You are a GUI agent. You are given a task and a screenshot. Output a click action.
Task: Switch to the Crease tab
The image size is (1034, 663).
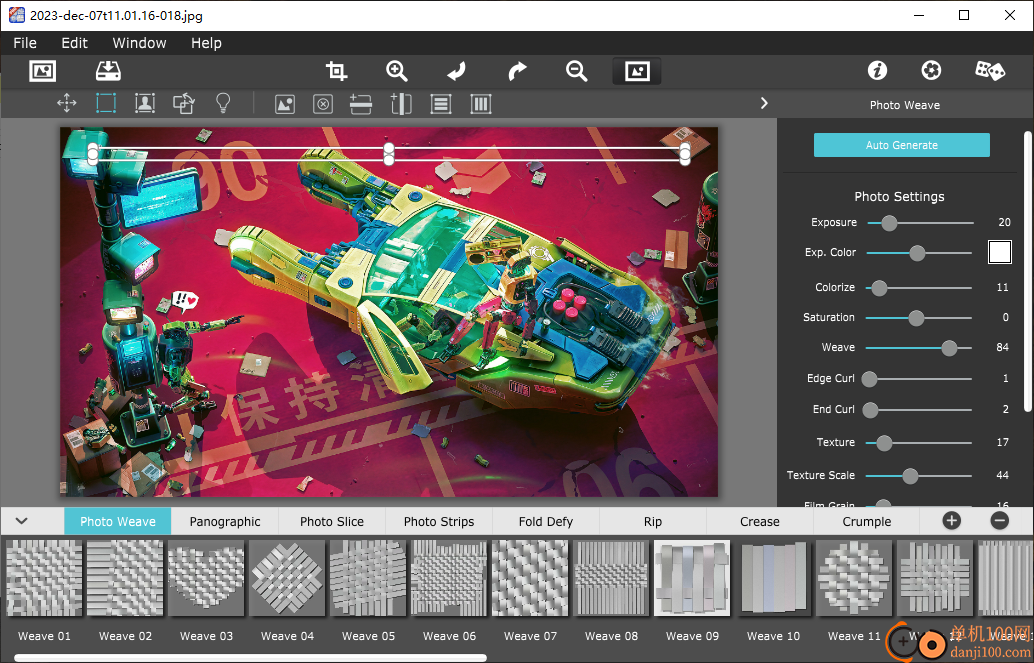click(x=760, y=521)
